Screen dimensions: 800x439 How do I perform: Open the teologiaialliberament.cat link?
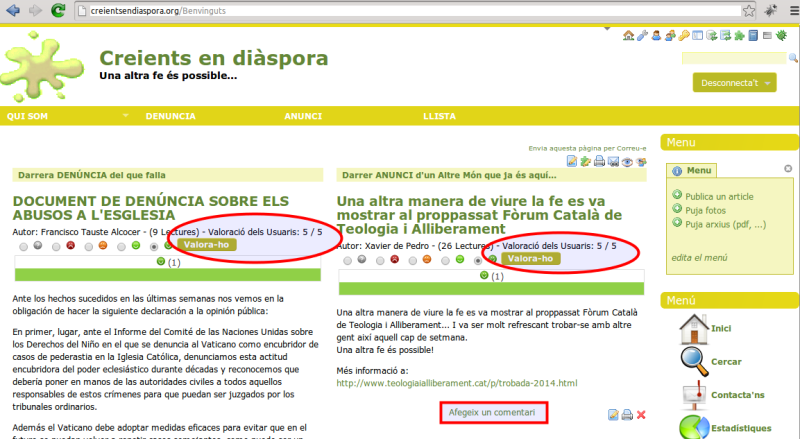(456, 383)
